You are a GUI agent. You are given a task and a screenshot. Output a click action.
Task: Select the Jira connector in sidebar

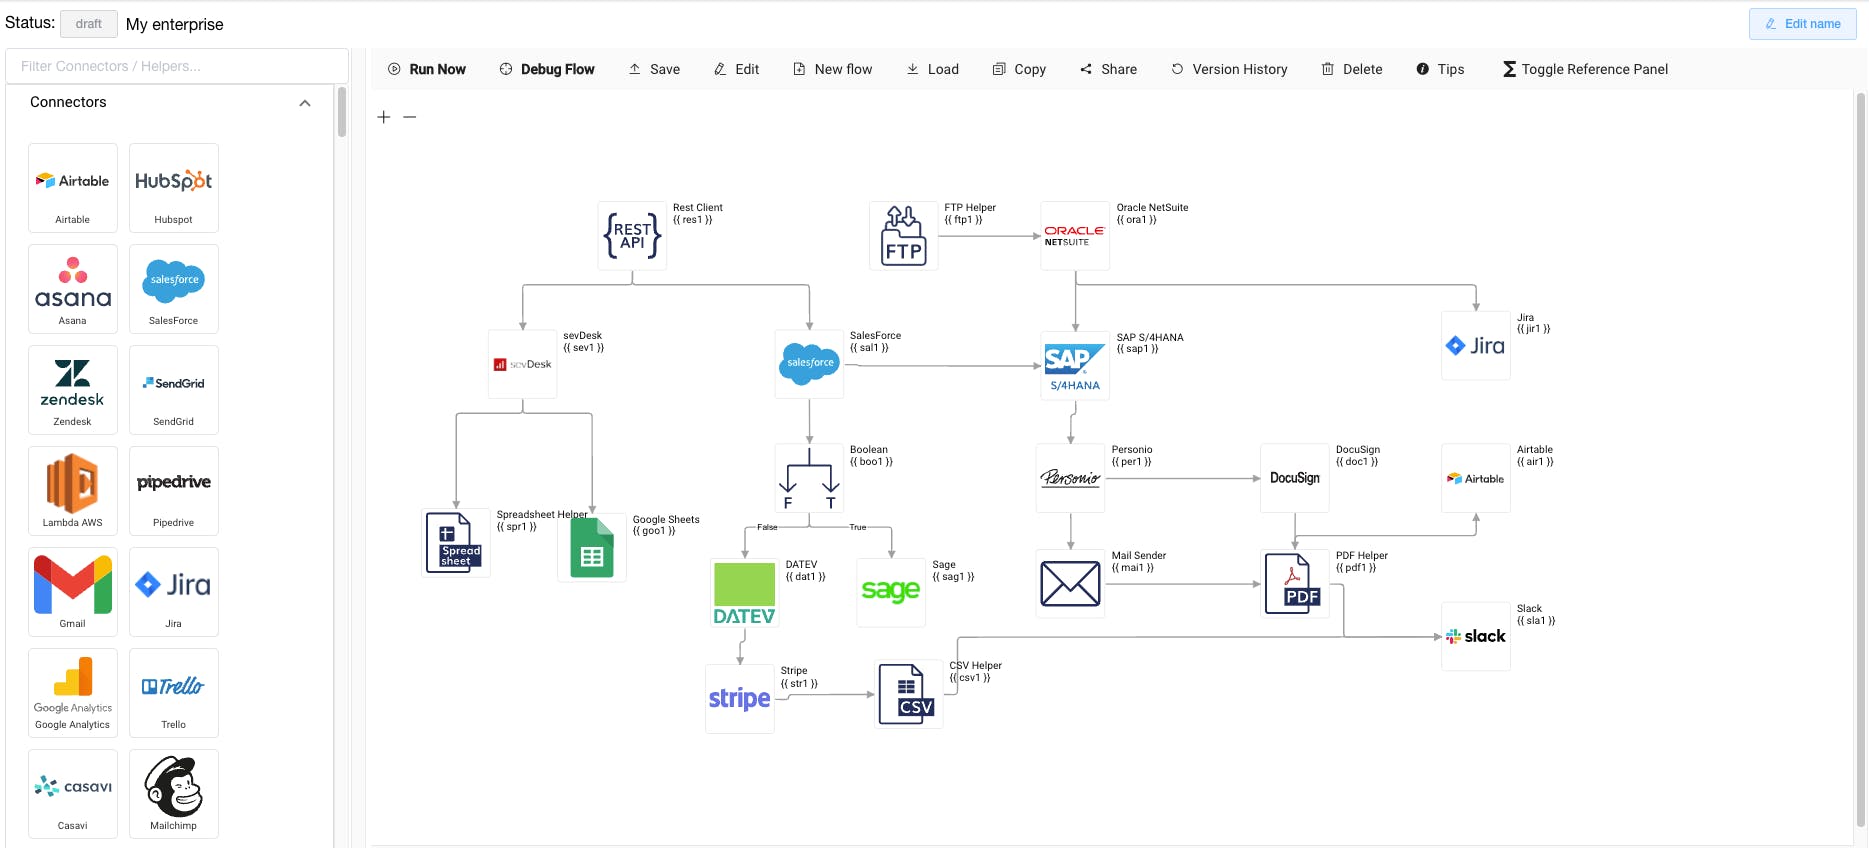pos(174,592)
